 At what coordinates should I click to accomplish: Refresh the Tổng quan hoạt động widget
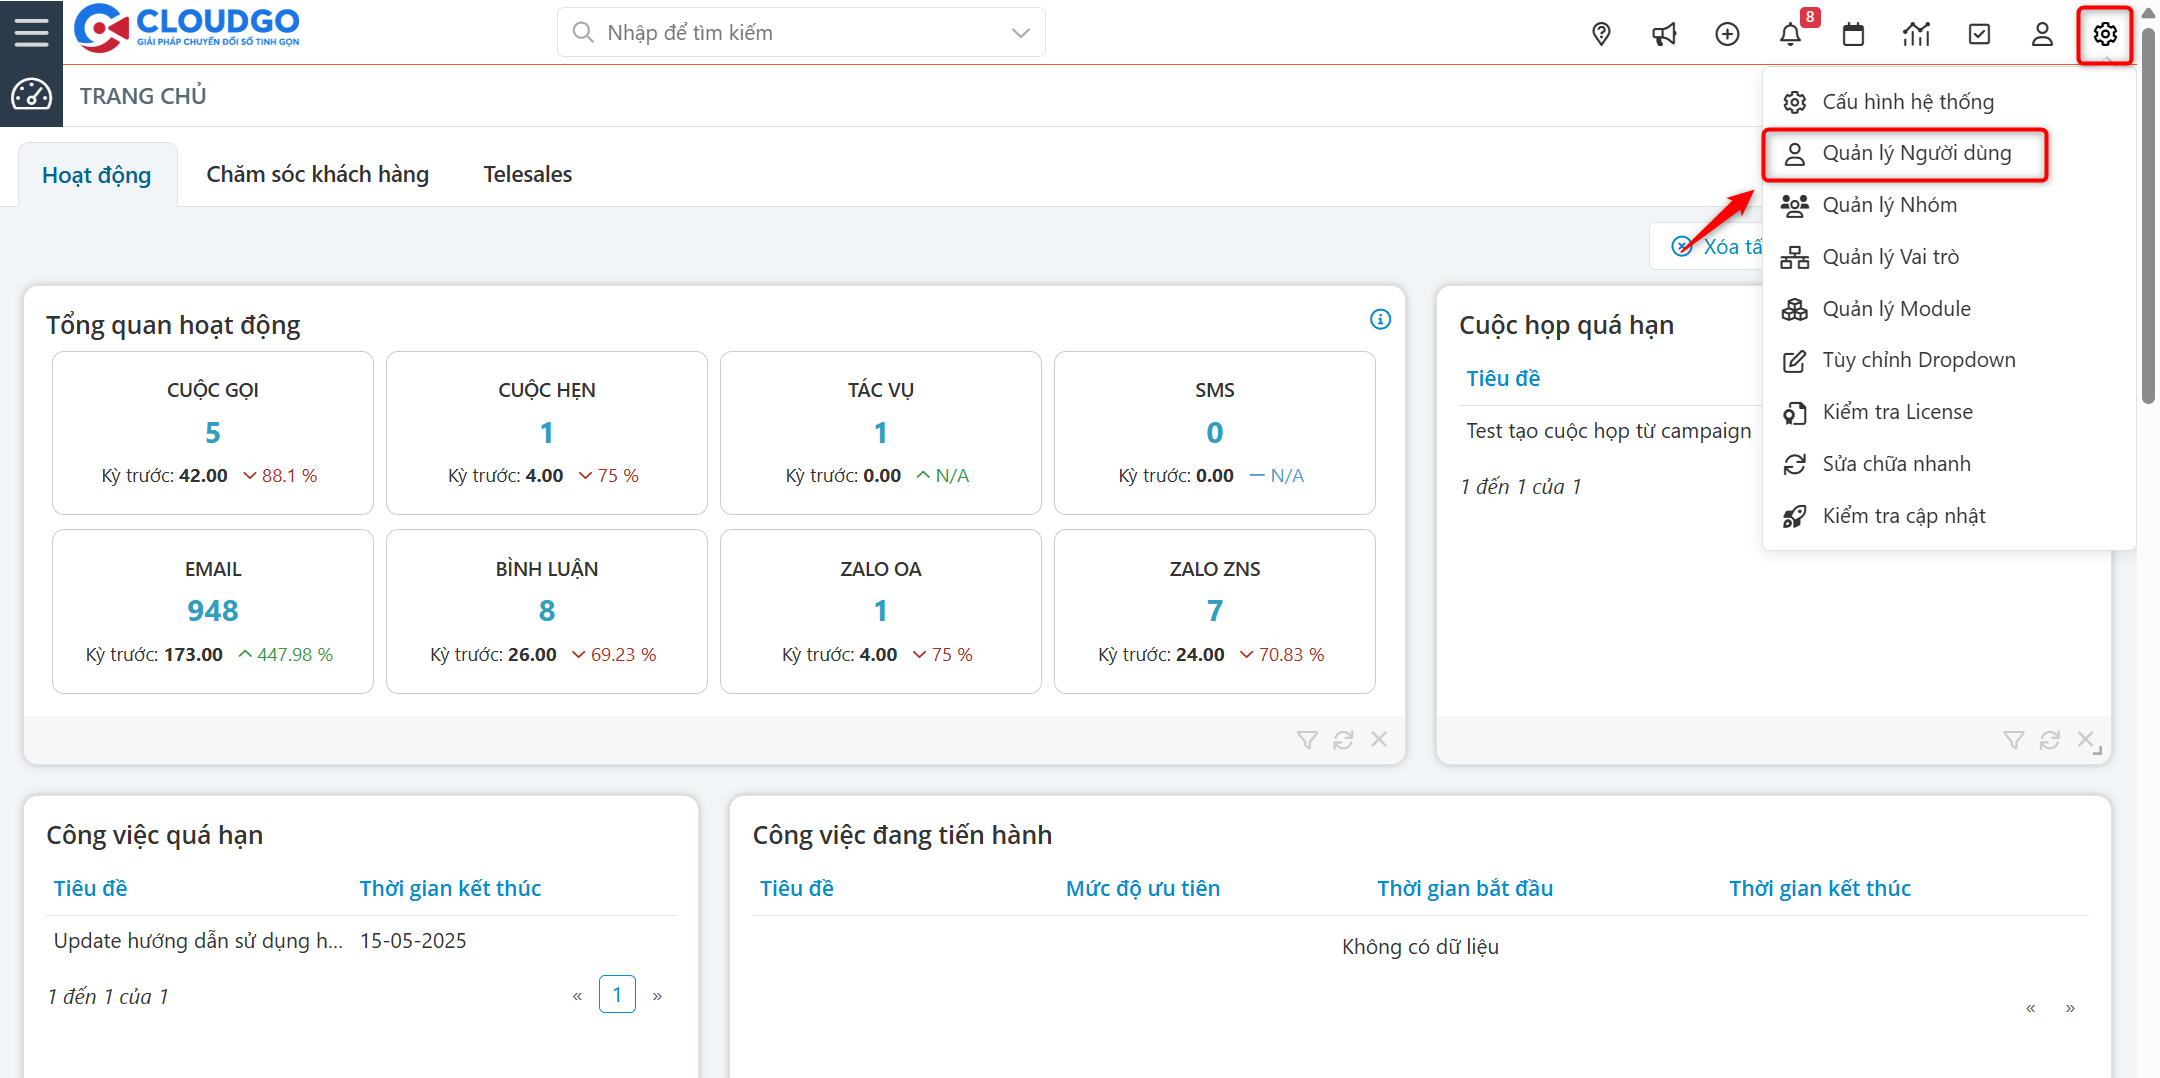1343,740
